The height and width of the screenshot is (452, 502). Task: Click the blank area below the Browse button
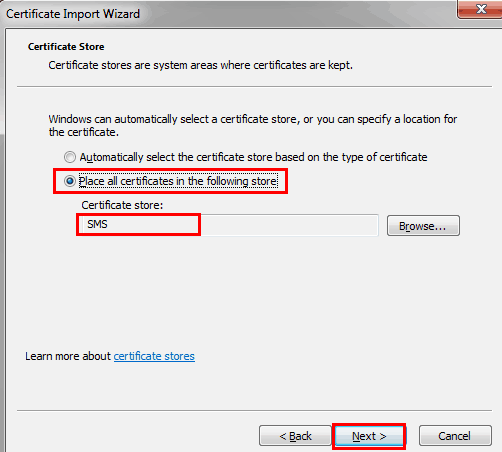pos(423,283)
